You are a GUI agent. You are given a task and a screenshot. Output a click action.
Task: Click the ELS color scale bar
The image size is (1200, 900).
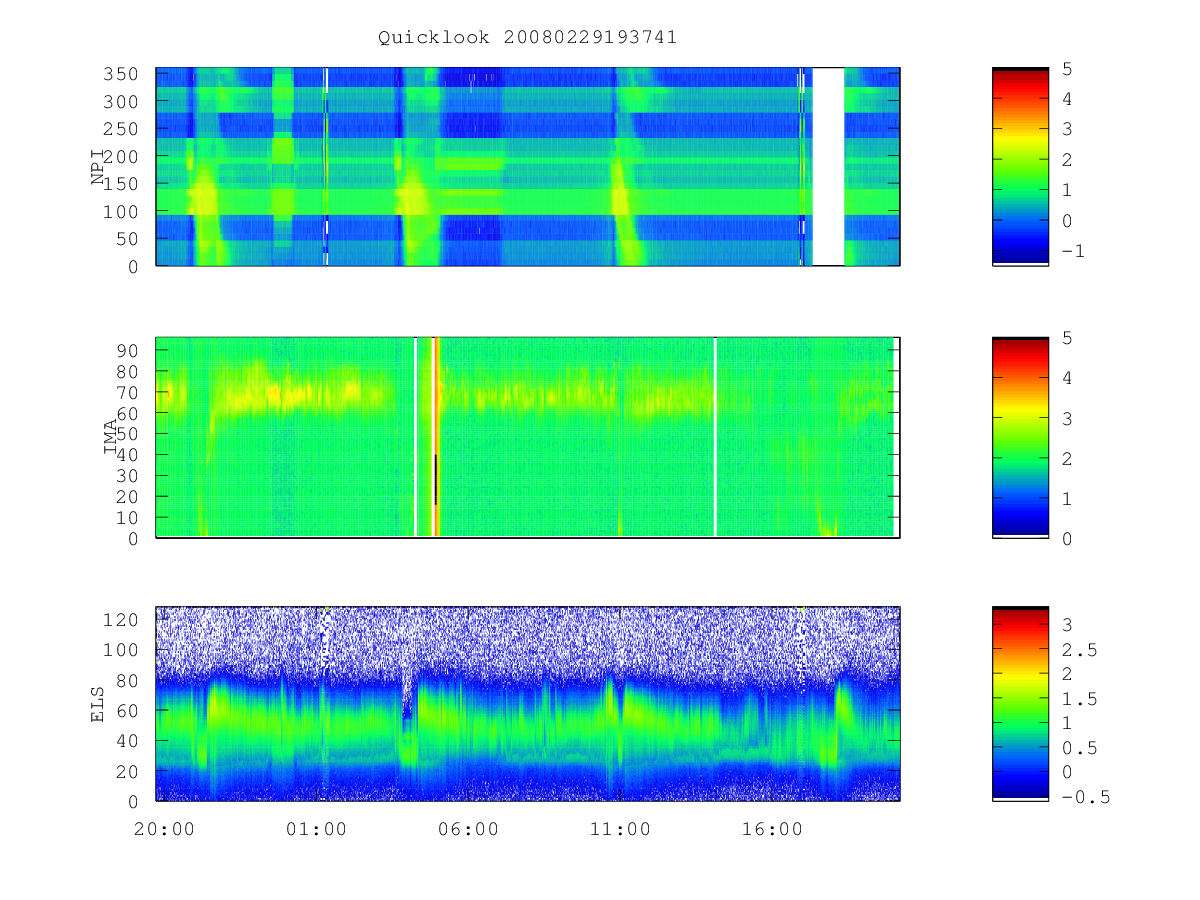[x=1020, y=703]
